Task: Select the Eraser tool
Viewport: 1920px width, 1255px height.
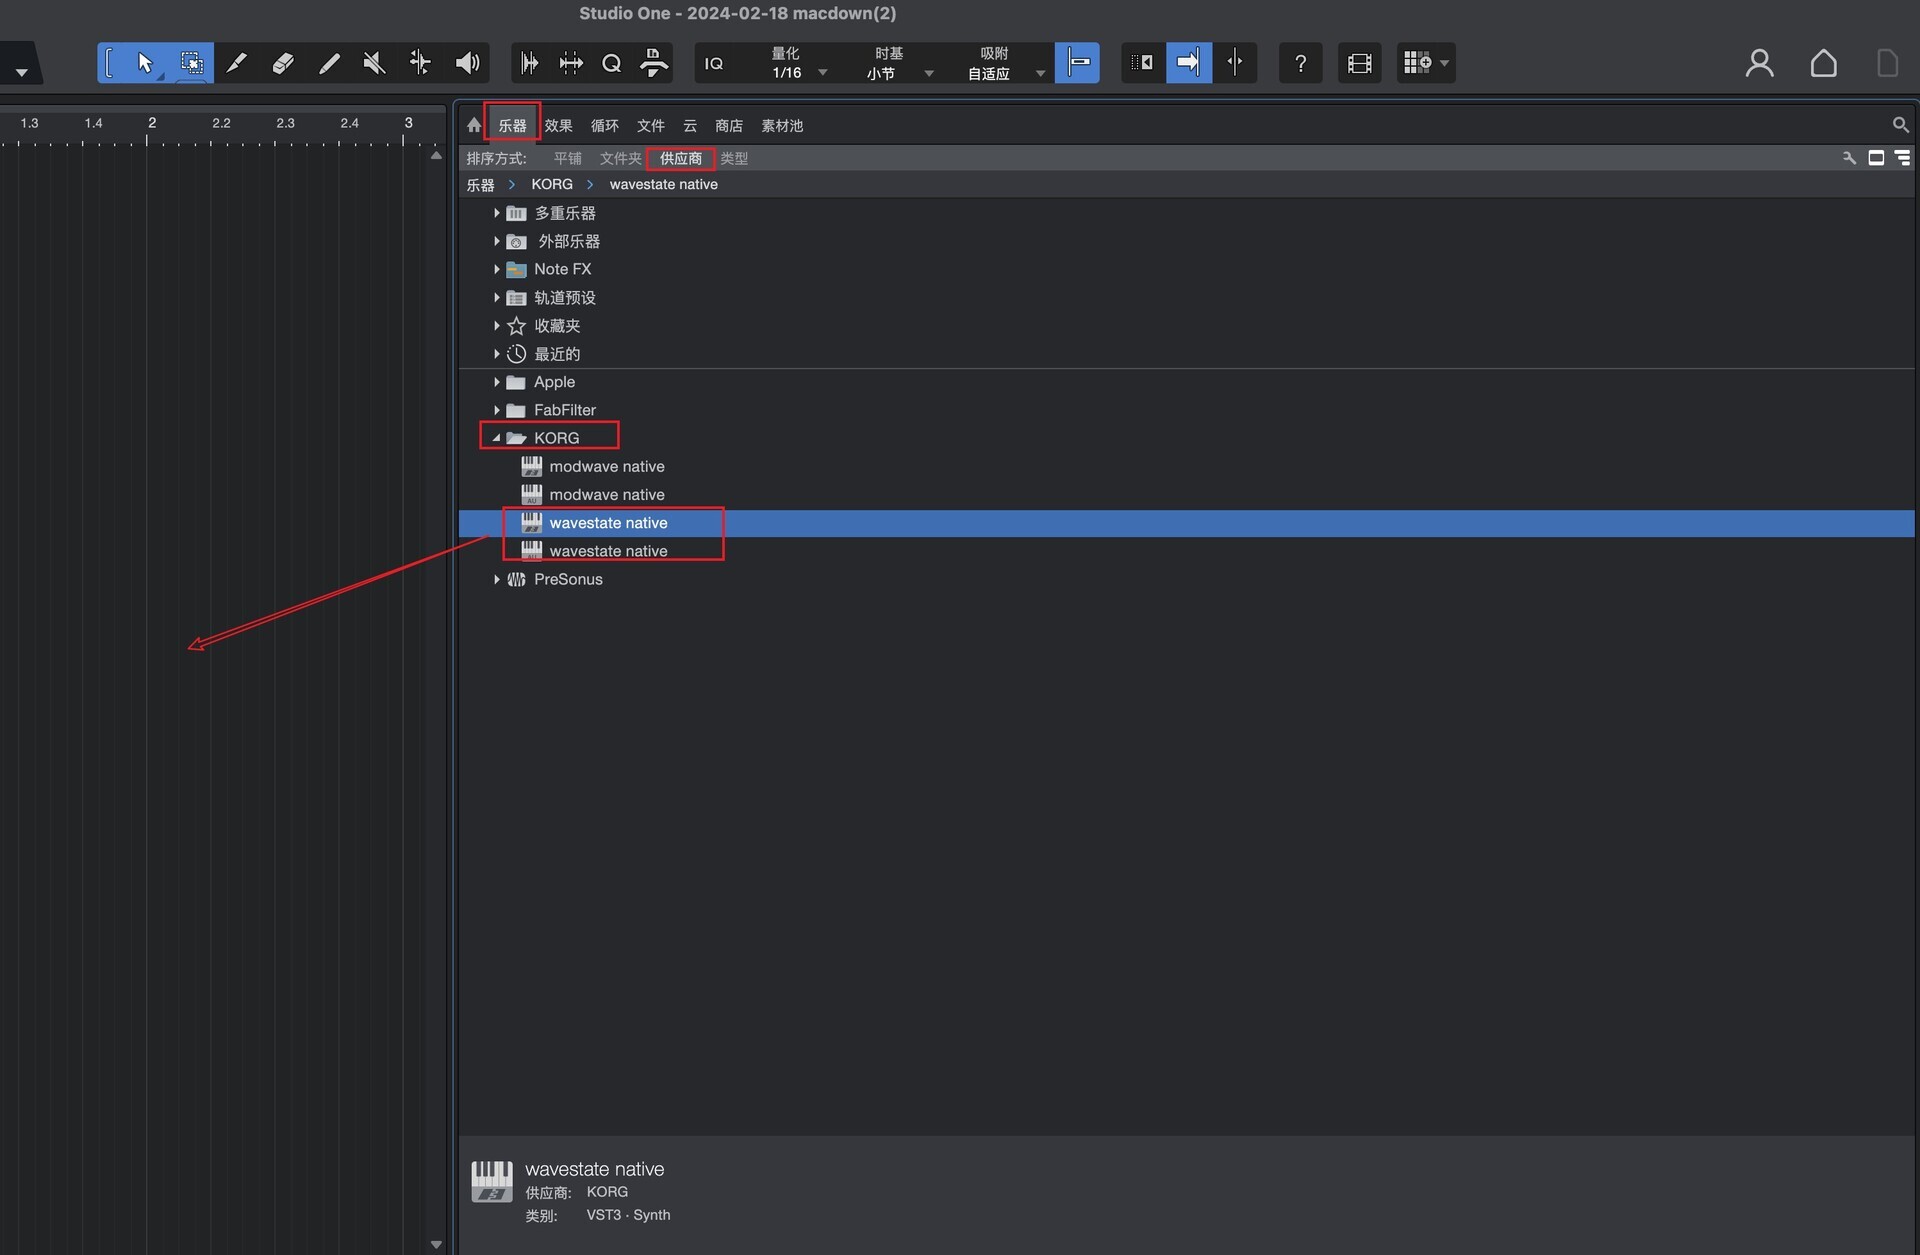Action: click(x=283, y=63)
